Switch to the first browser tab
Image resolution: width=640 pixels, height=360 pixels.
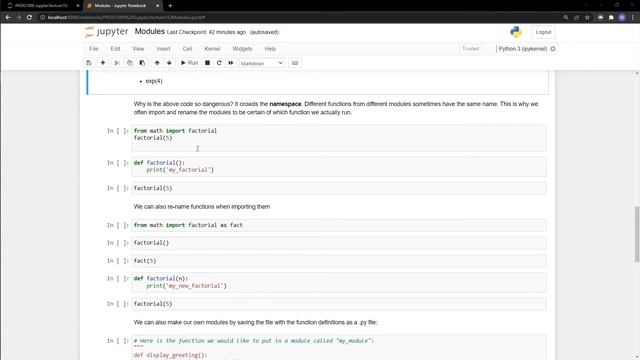coord(41,6)
